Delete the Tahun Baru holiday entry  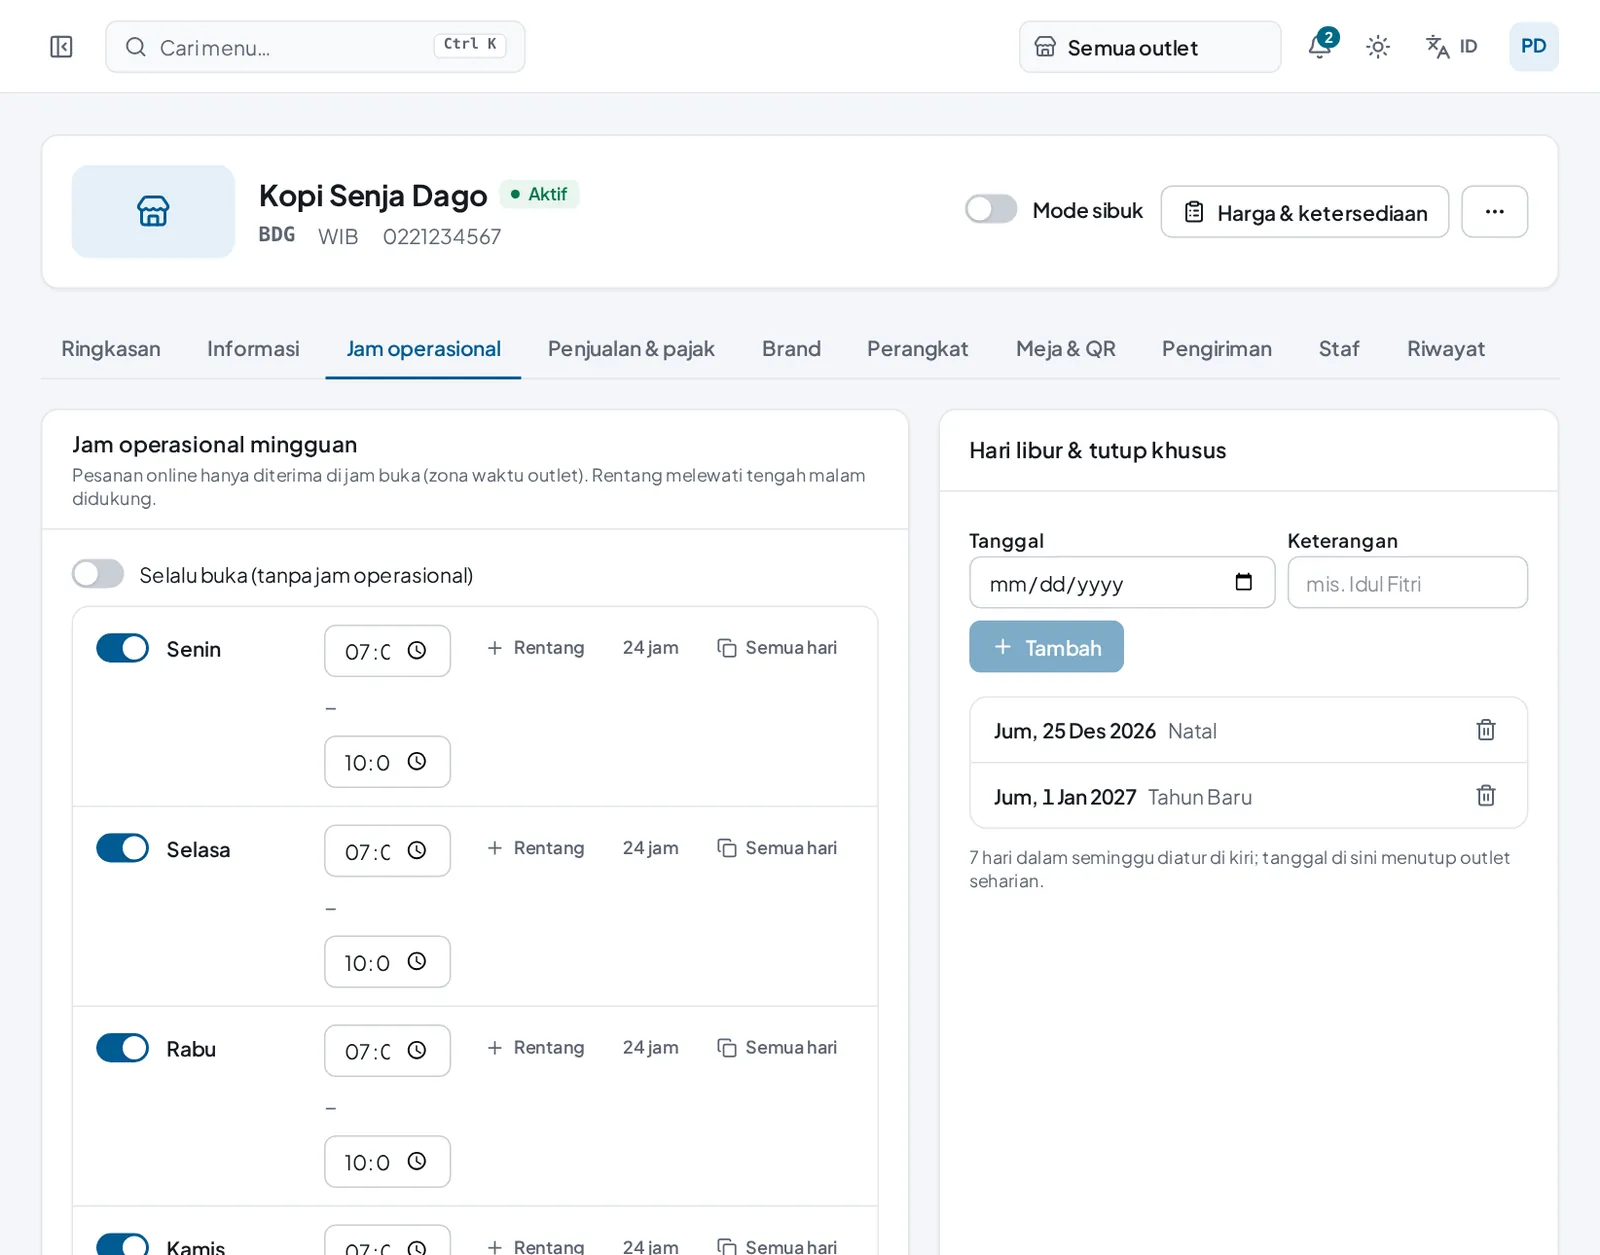point(1486,796)
